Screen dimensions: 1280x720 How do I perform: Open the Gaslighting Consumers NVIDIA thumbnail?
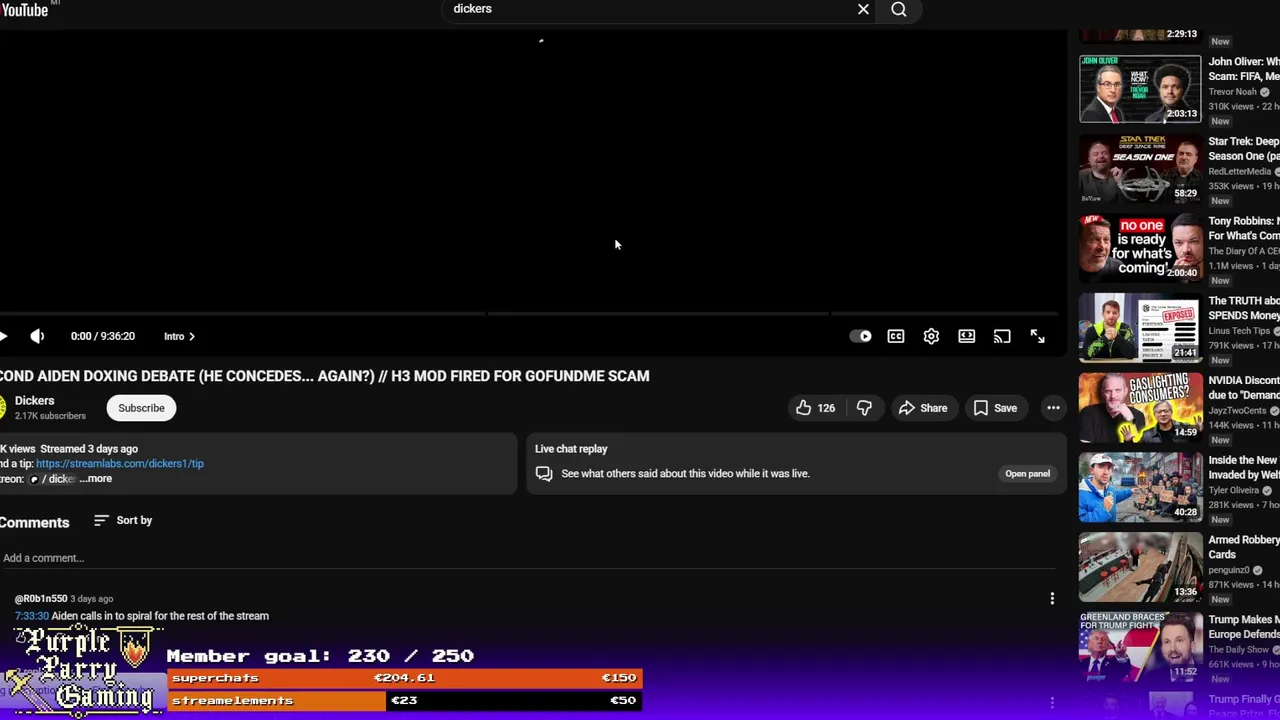click(1140, 407)
